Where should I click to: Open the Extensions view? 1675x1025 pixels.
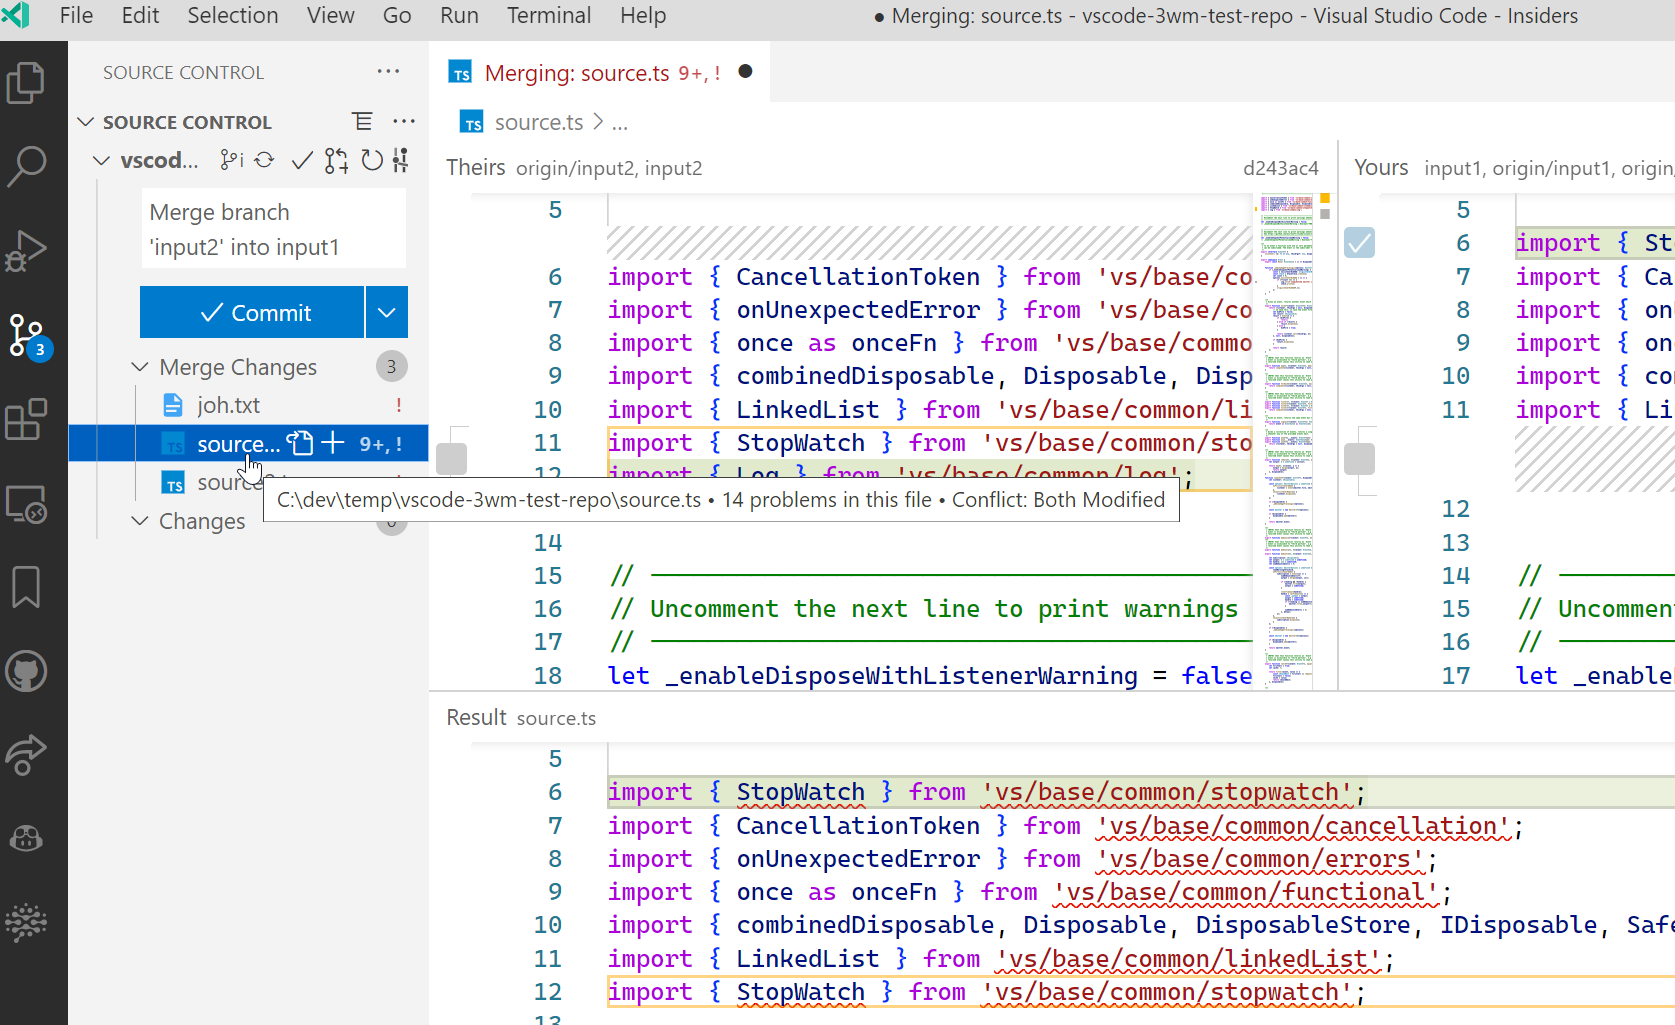coord(27,420)
